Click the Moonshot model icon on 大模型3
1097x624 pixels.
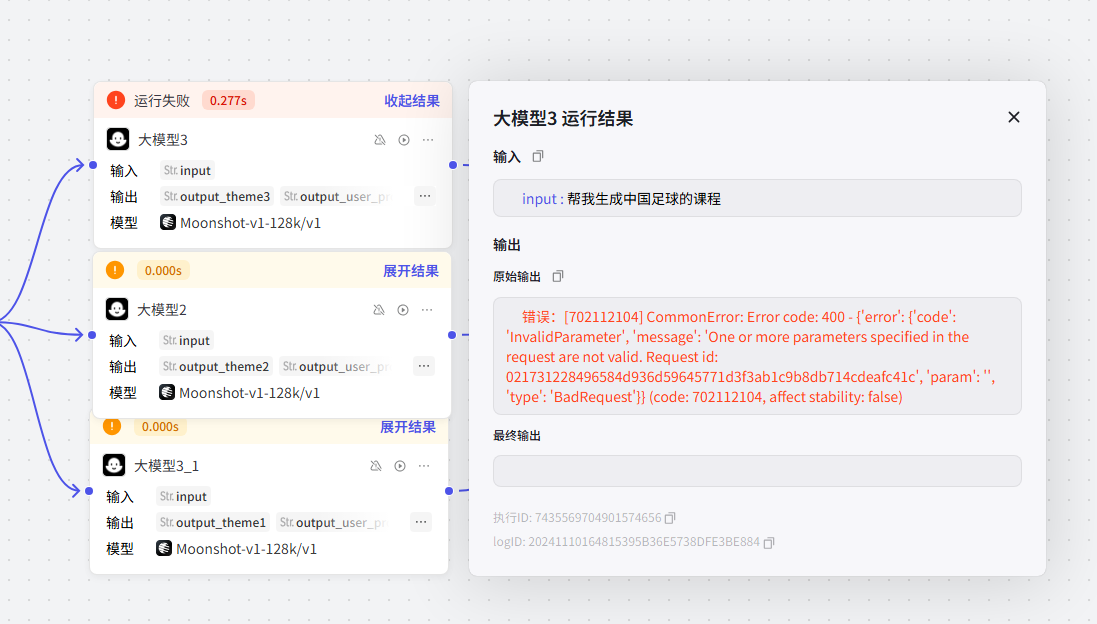[168, 222]
